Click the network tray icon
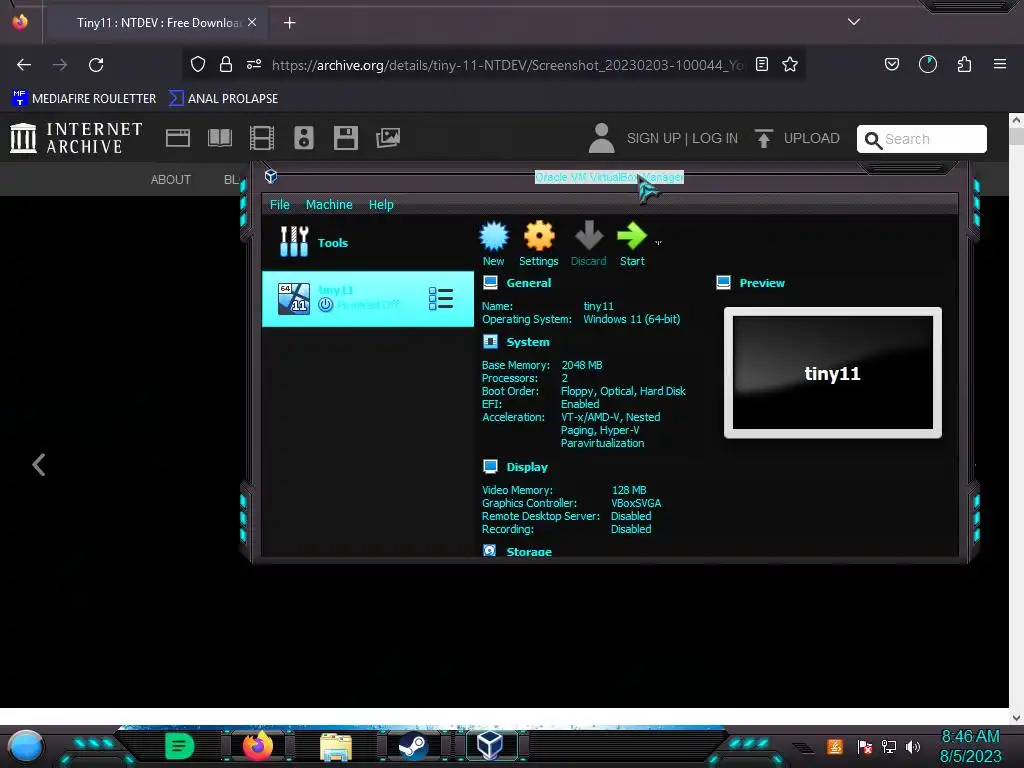The width and height of the screenshot is (1024, 768). pyautogui.click(x=889, y=746)
